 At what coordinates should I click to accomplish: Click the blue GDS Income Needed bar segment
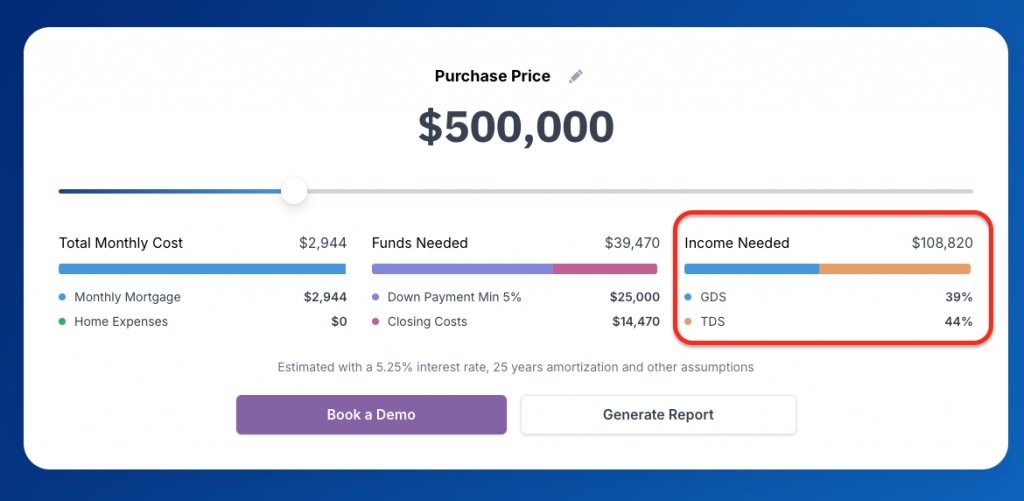pos(752,268)
